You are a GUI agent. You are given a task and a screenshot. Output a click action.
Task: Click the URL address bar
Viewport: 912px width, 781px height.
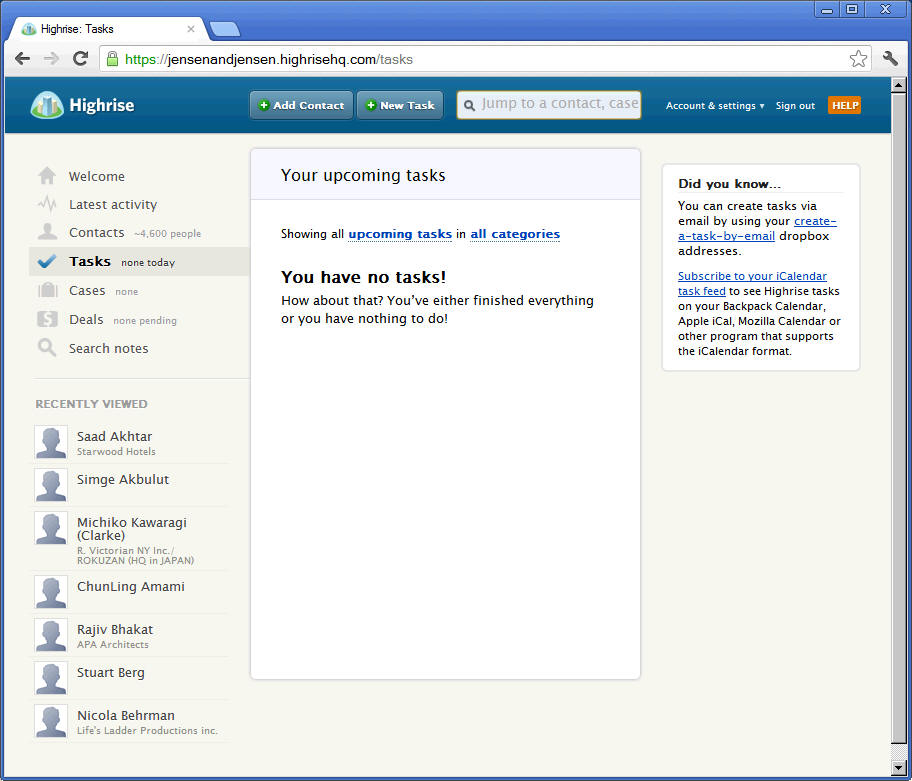click(x=485, y=59)
